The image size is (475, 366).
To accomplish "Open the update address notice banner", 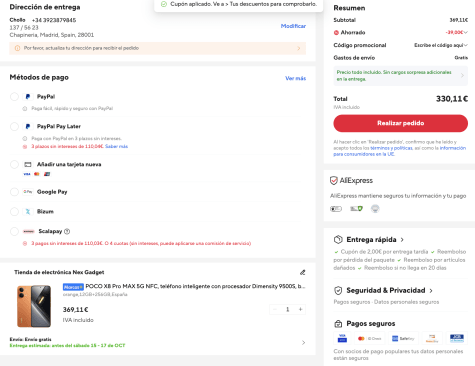I will click(158, 48).
